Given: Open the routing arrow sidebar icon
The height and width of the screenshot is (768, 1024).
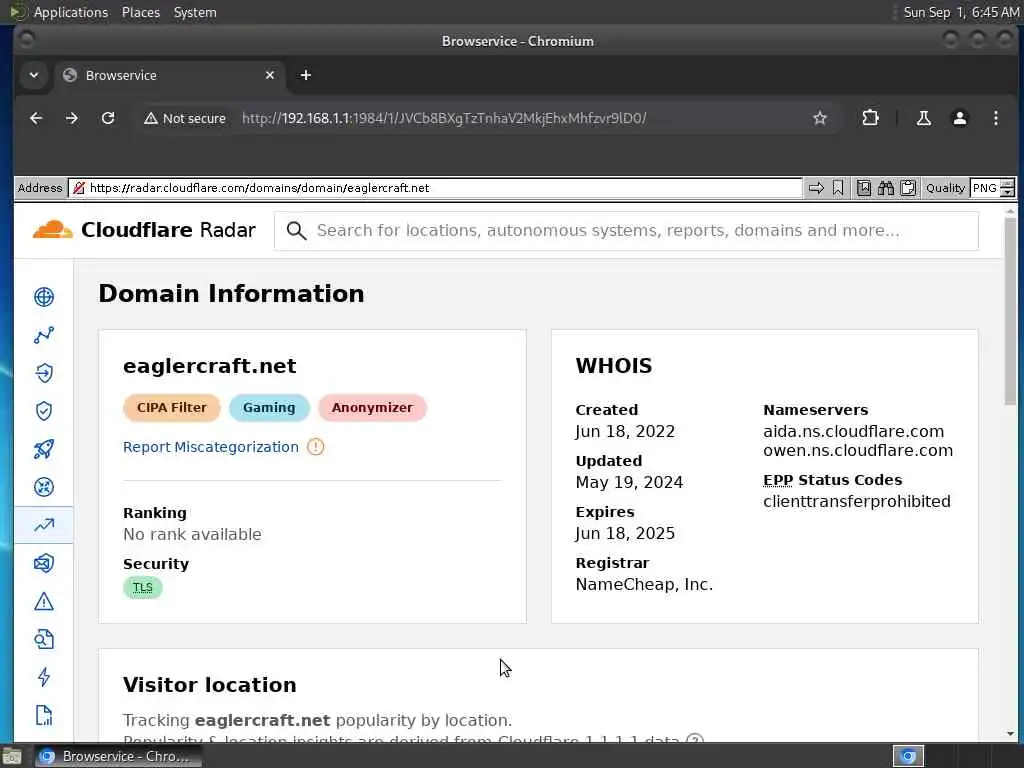Looking at the screenshot, I should pos(44,373).
